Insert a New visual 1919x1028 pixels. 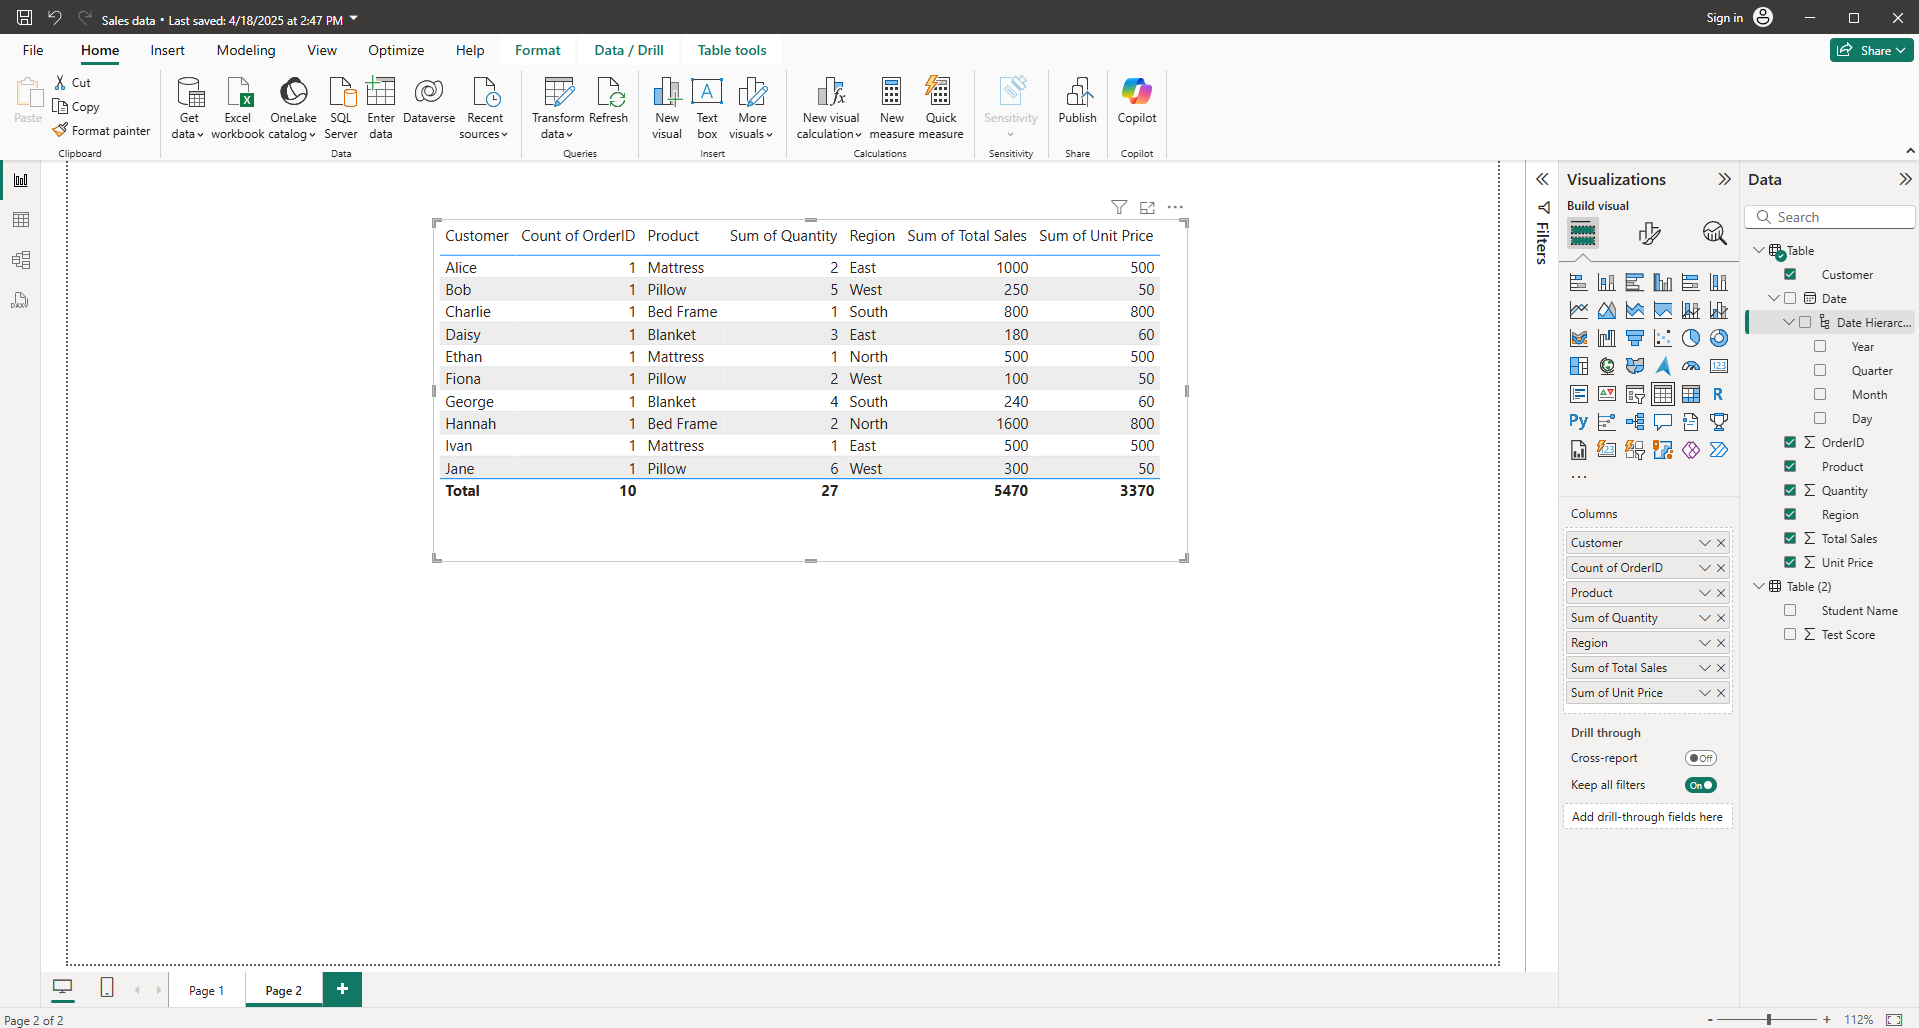pyautogui.click(x=667, y=108)
